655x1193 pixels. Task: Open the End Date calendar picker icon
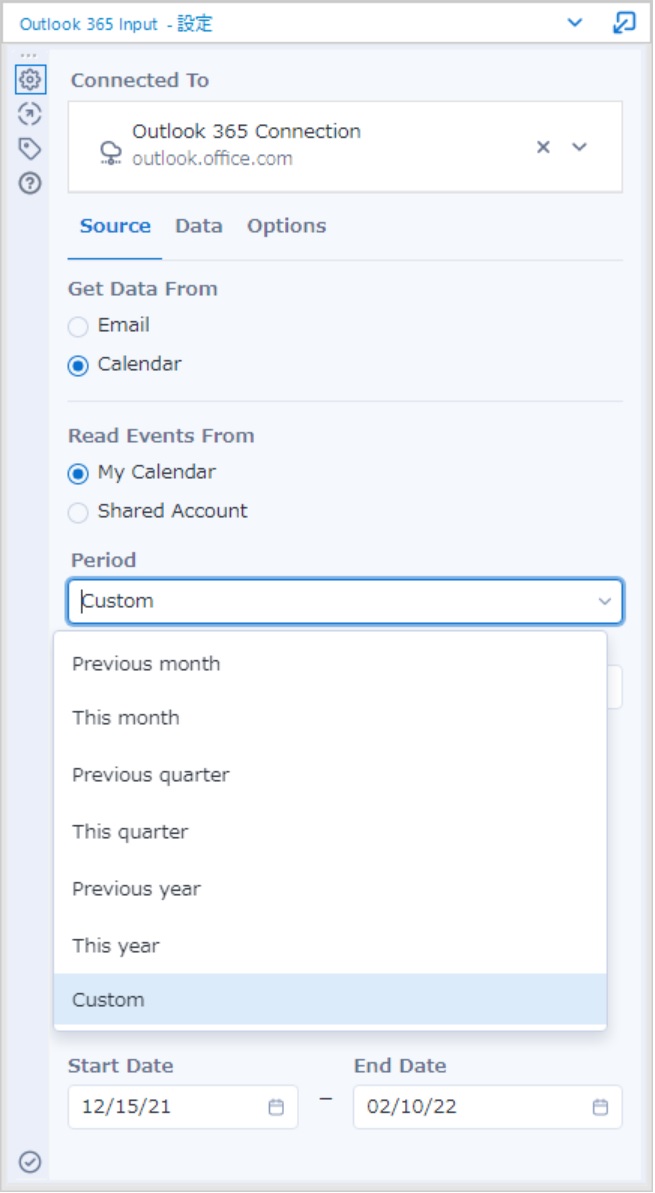[600, 1106]
